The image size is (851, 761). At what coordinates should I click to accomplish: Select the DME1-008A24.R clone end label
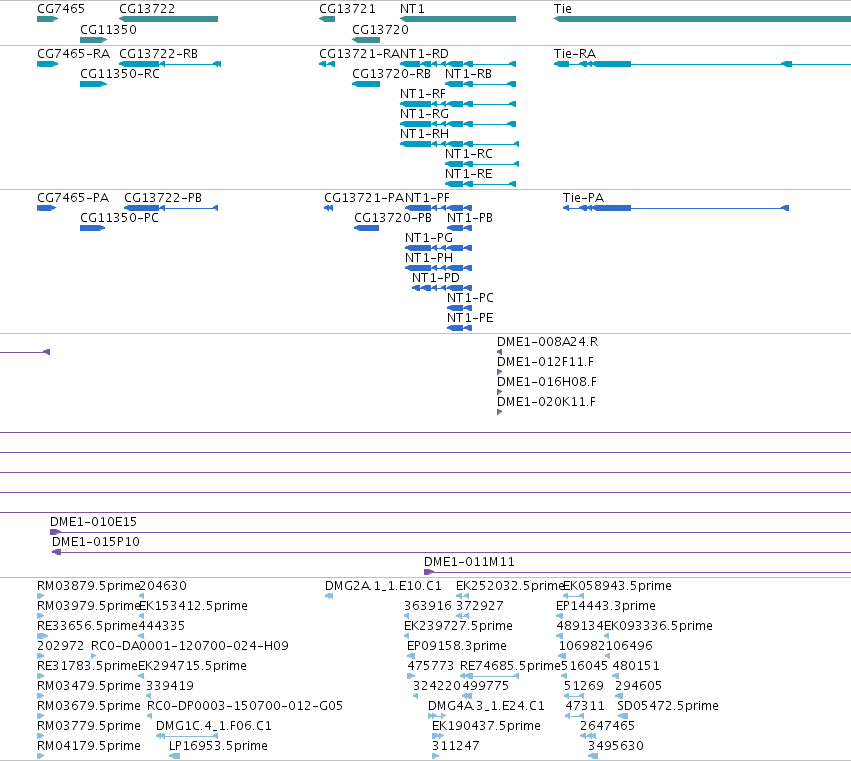[548, 342]
